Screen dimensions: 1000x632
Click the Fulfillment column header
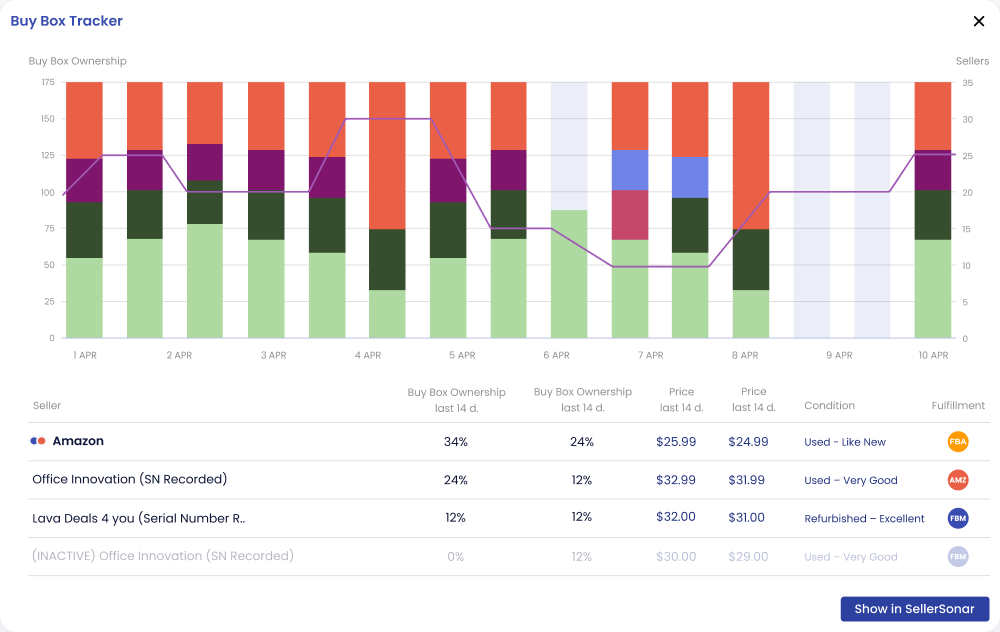(x=958, y=405)
